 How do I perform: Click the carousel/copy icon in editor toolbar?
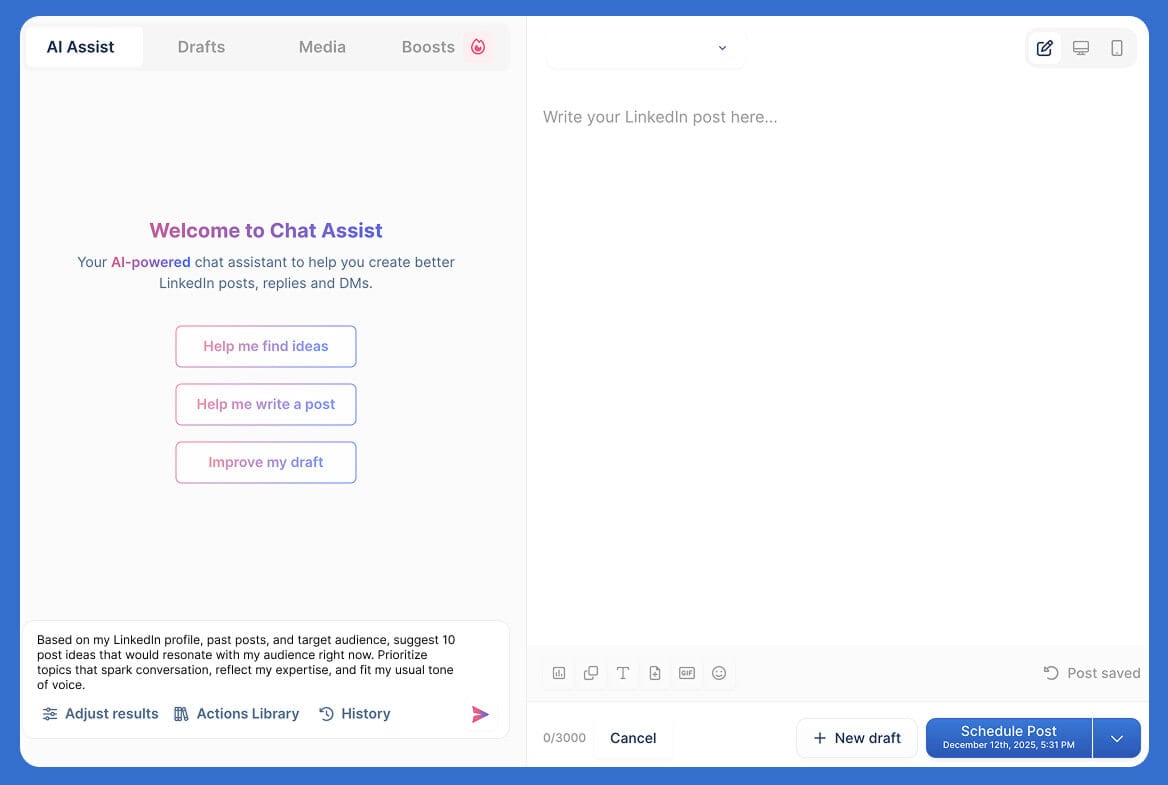tap(591, 673)
